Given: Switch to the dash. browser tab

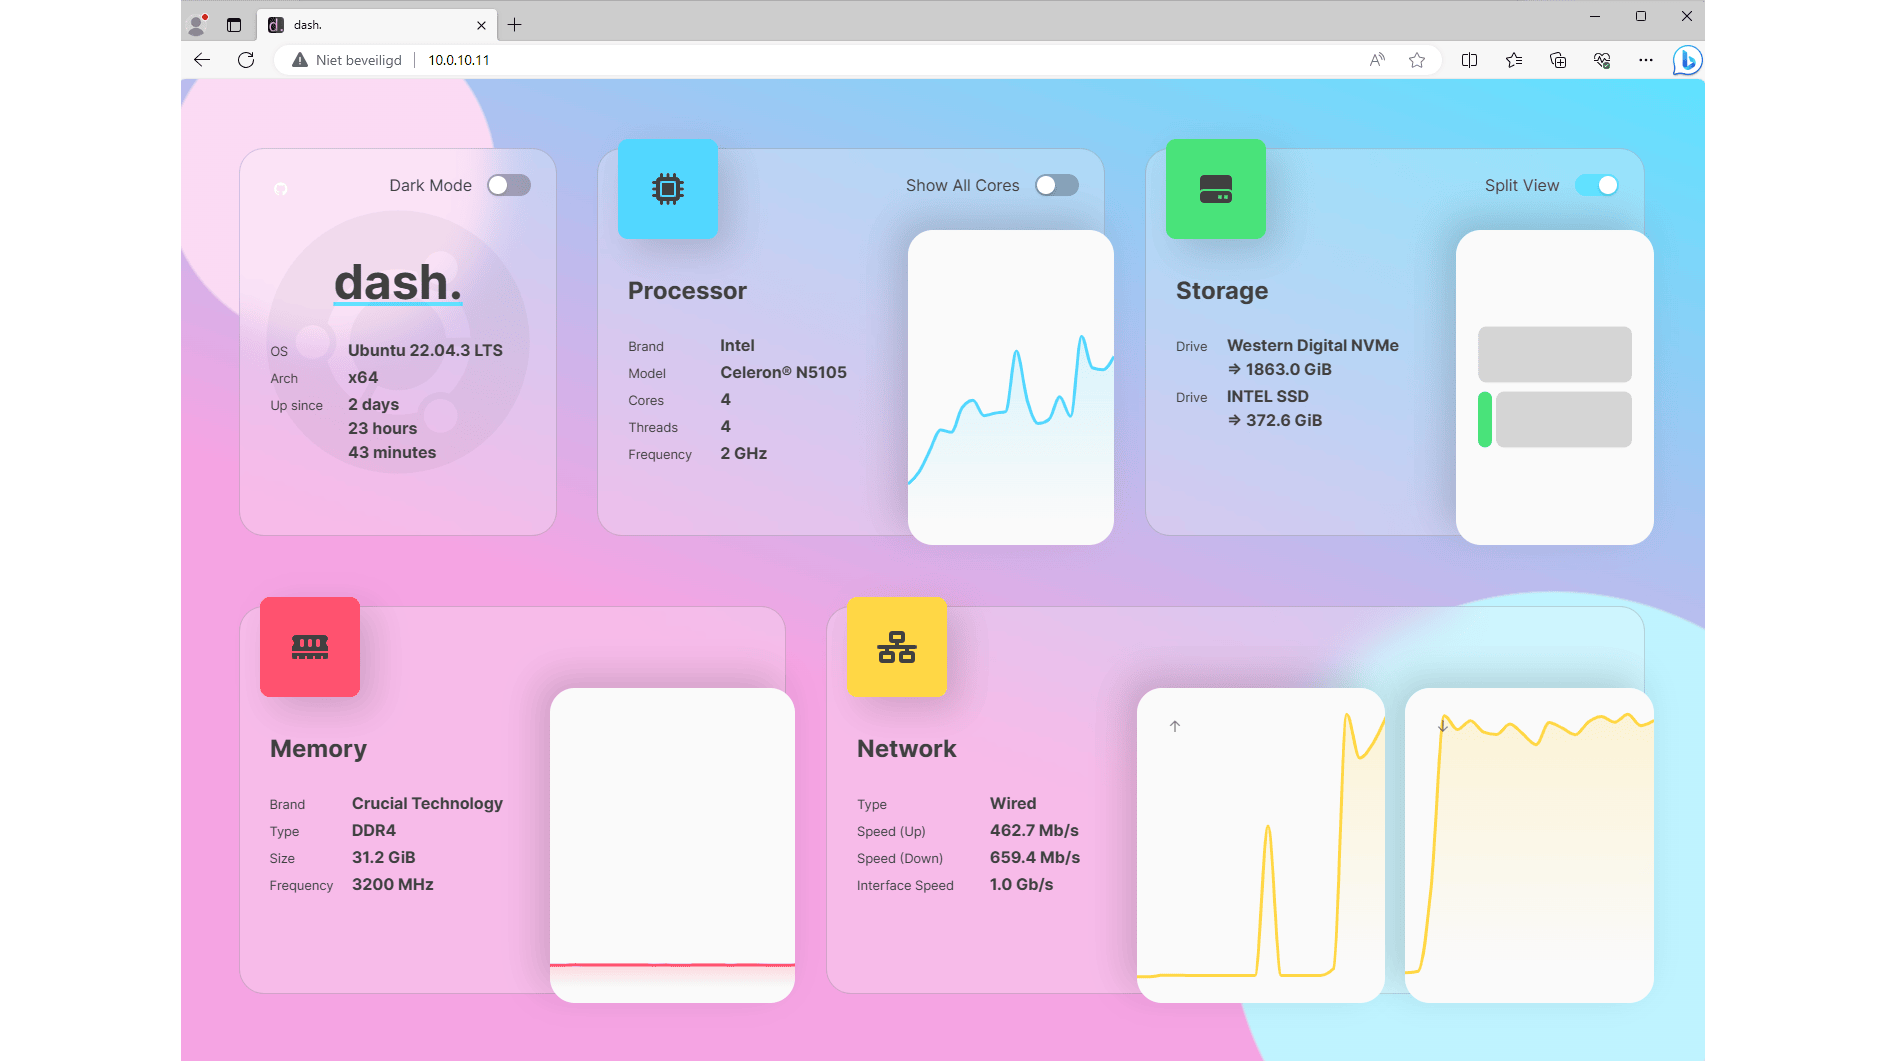Looking at the screenshot, I should (x=360, y=24).
